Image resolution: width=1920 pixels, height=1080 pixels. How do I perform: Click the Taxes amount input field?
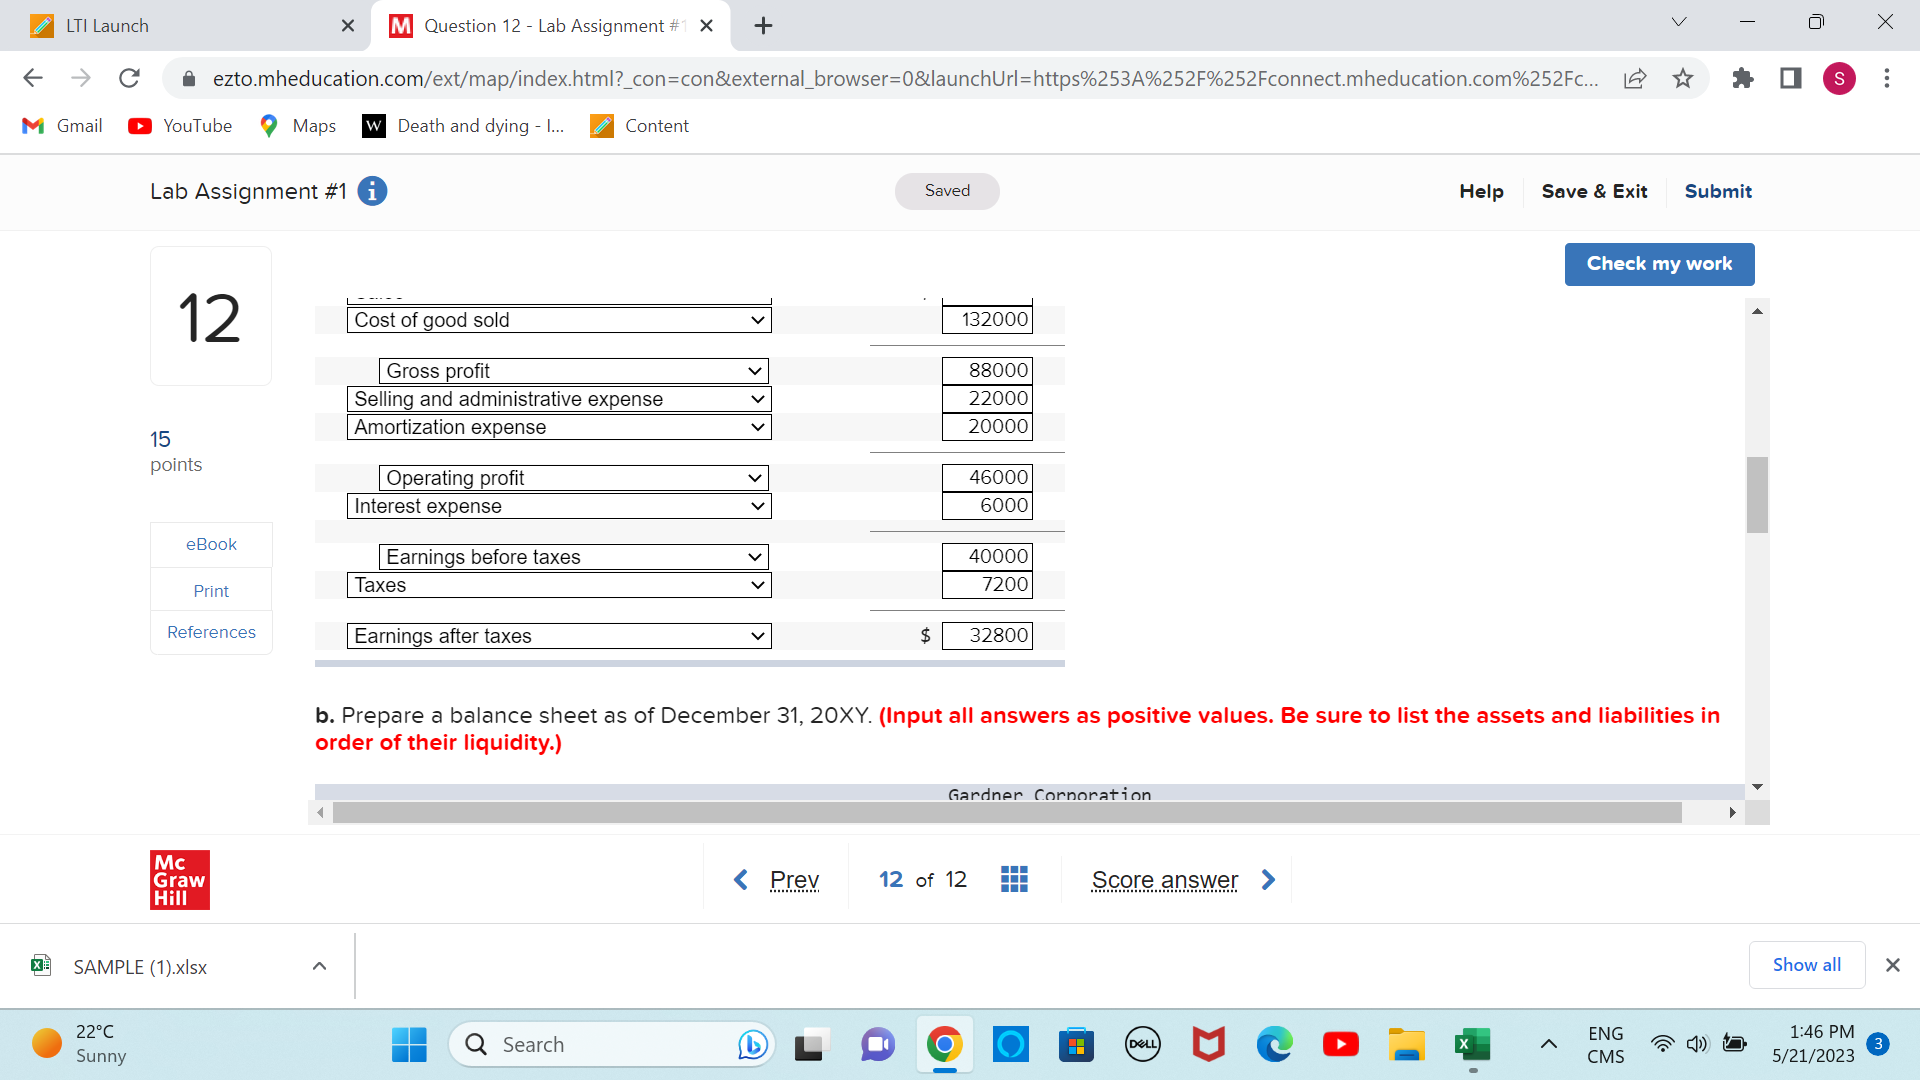pos(987,585)
